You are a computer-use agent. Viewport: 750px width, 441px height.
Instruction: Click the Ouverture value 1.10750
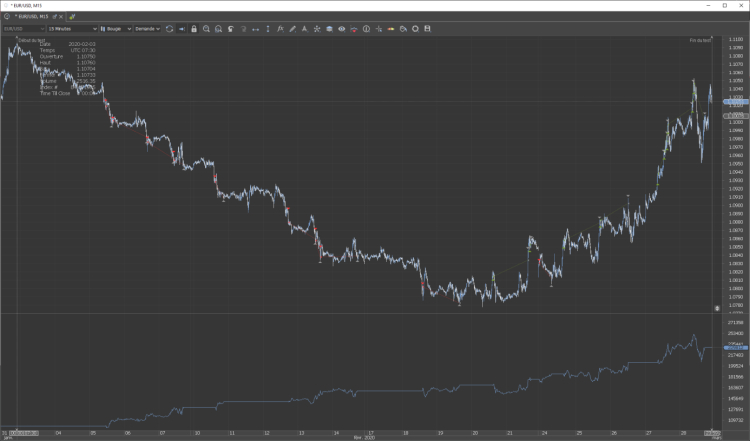tap(86, 56)
